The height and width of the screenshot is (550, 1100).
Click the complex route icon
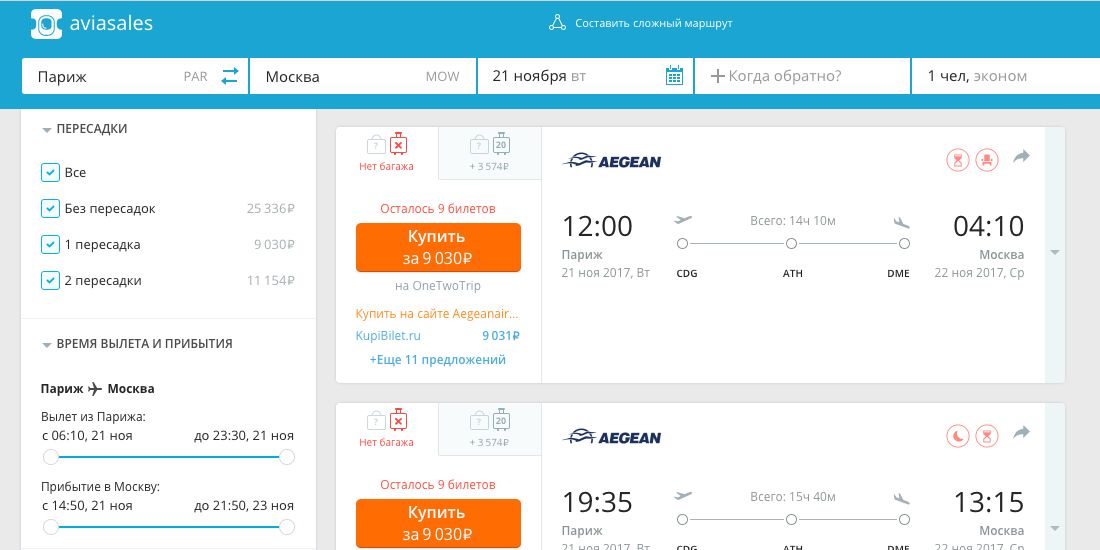[558, 23]
